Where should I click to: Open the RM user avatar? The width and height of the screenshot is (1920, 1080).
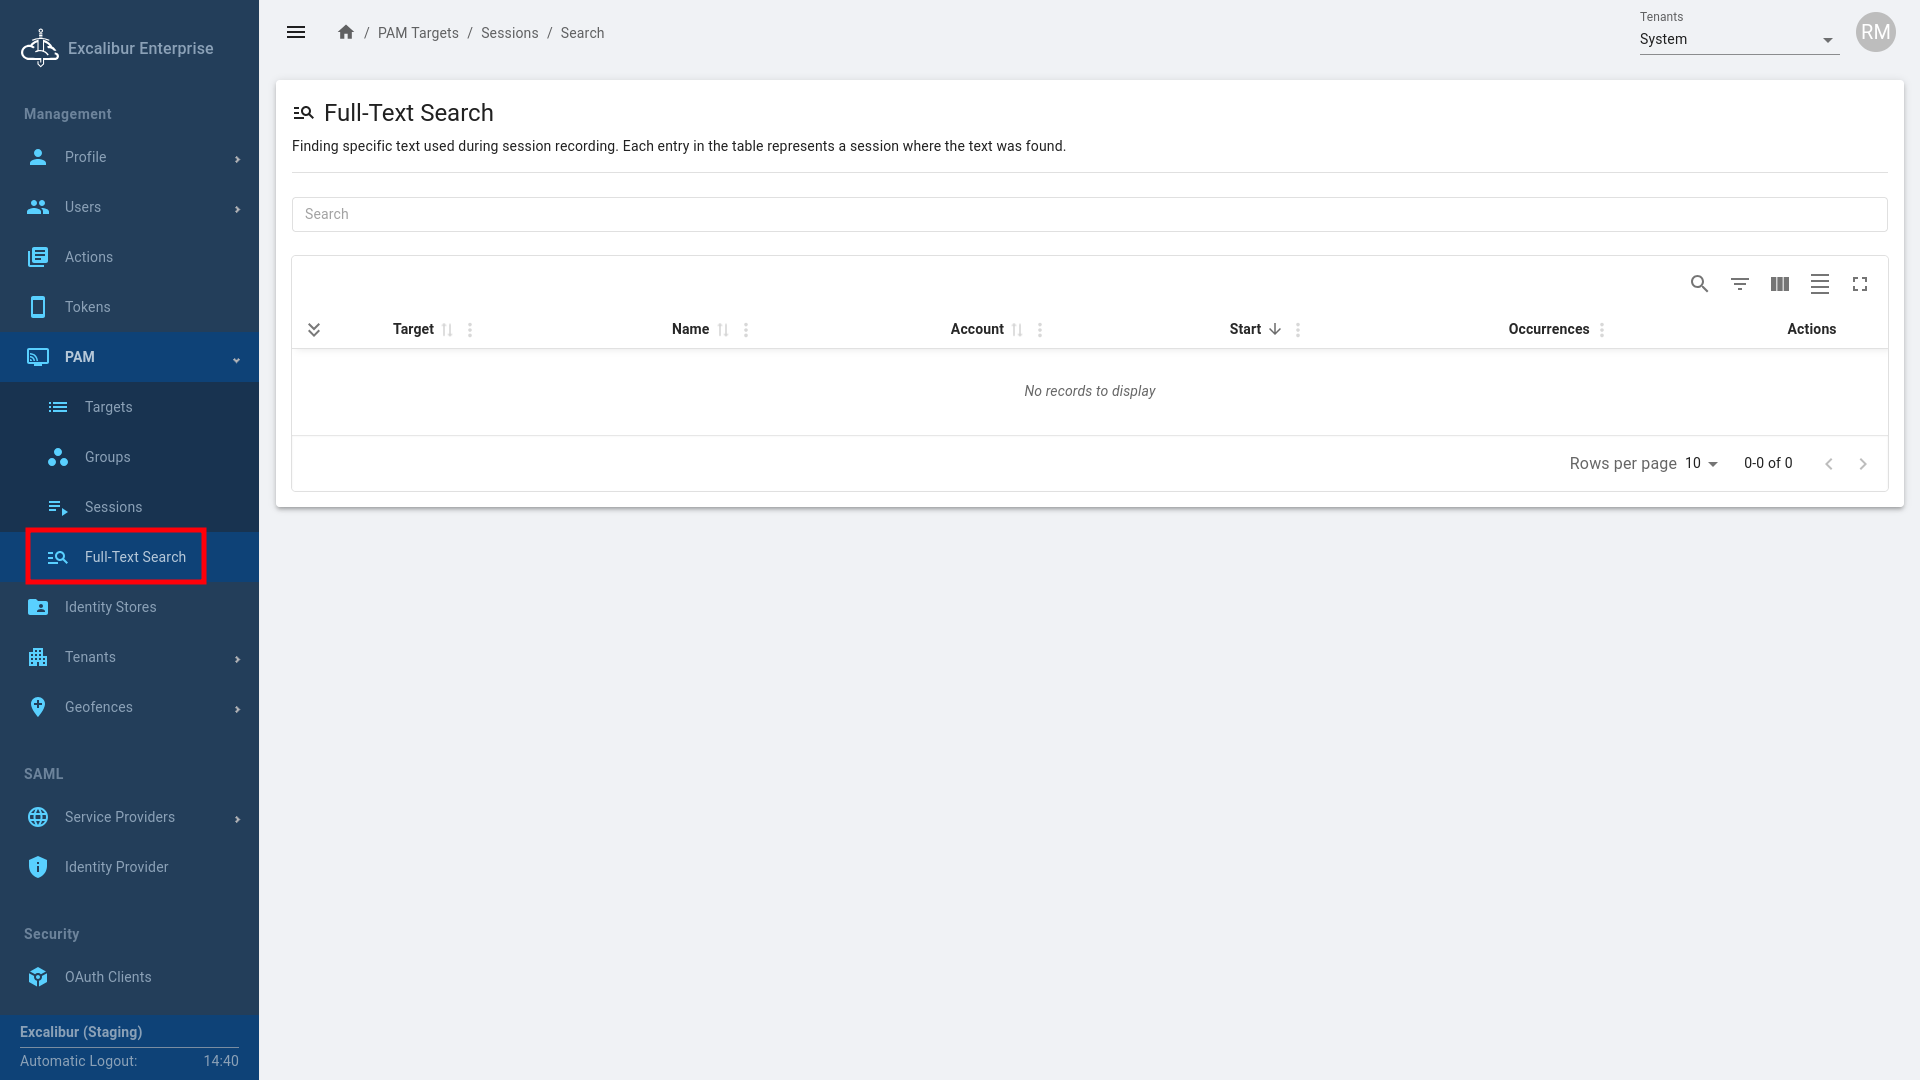click(x=1875, y=33)
